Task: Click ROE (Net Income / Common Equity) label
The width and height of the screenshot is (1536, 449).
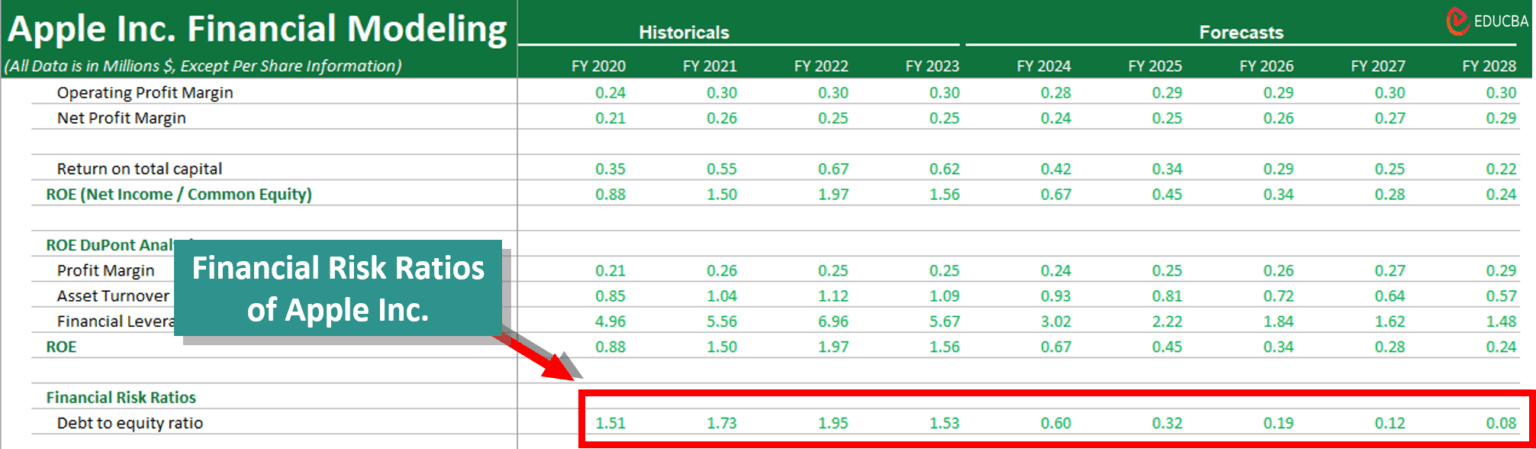Action: pyautogui.click(x=179, y=194)
